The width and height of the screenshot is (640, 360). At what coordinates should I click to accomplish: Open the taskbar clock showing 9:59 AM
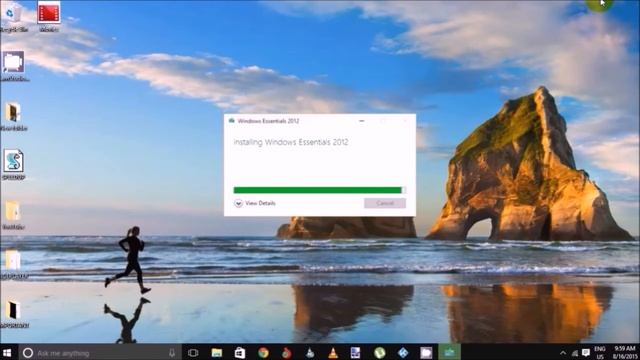click(624, 353)
